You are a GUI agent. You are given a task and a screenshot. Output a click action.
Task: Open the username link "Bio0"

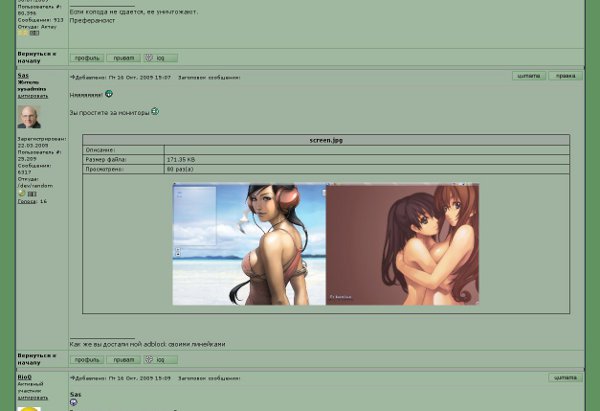click(x=24, y=377)
